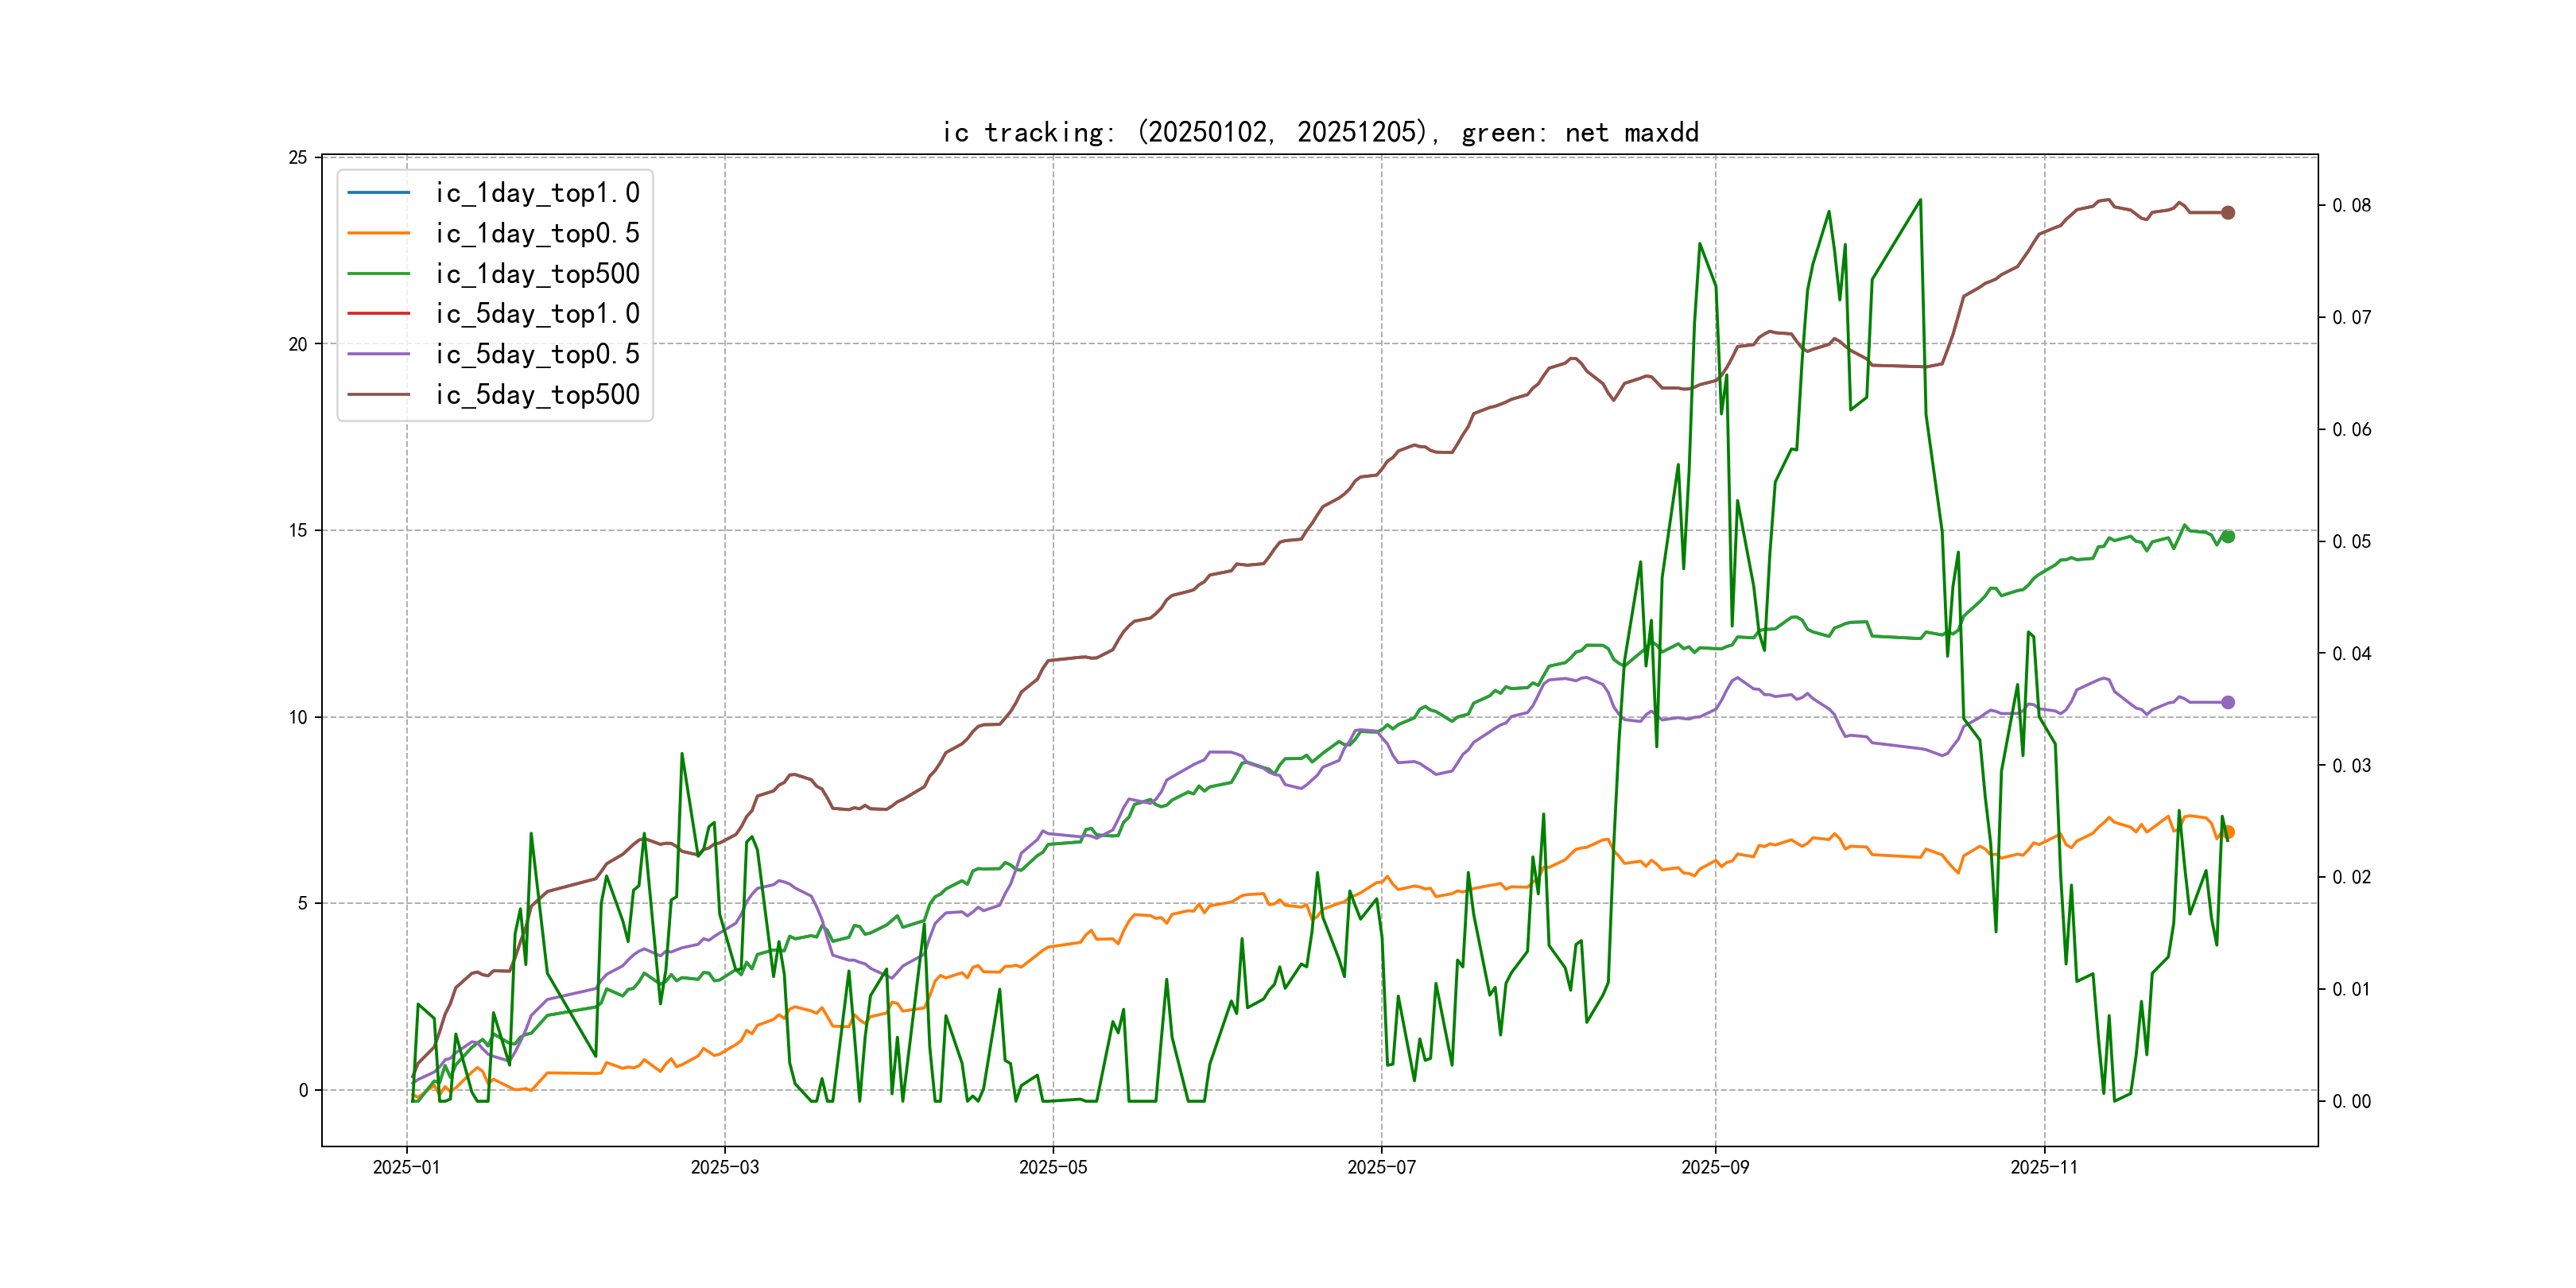Click the purple endpoint marker dot
Image resolution: width=2576 pixels, height=1288 pixels.
pos(2228,703)
